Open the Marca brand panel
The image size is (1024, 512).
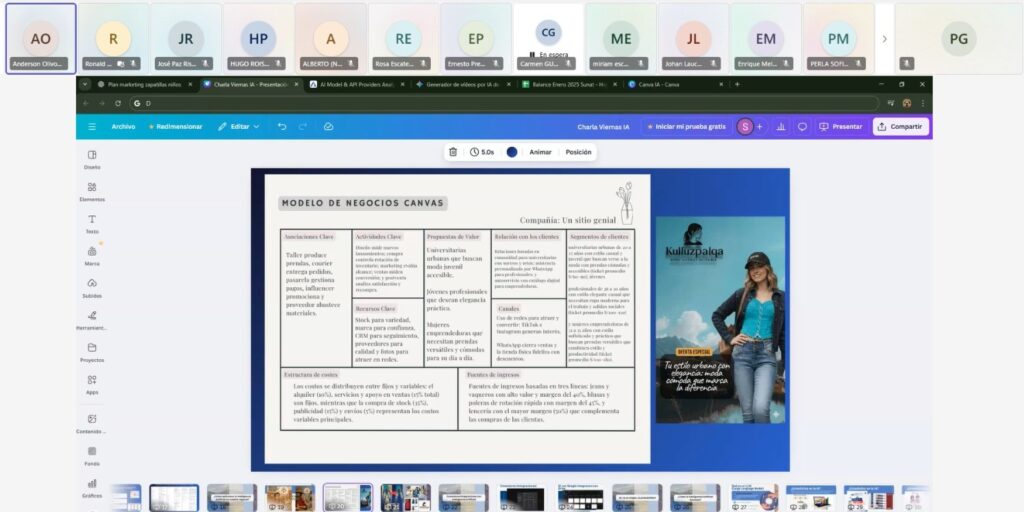(x=92, y=255)
